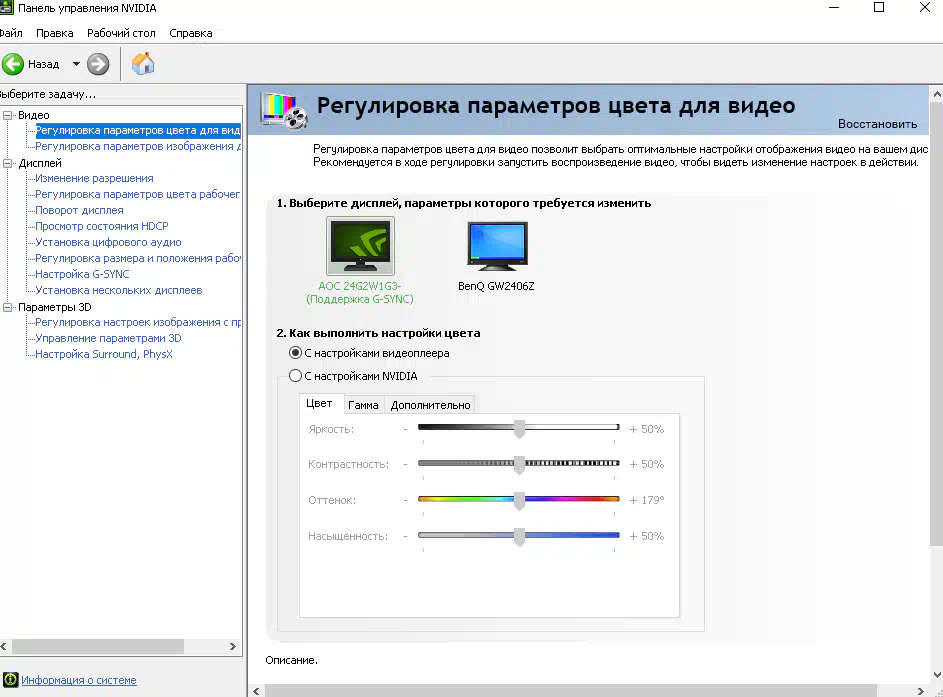
Task: Open the Back history dropdown arrow
Action: pyautogui.click(x=76, y=64)
